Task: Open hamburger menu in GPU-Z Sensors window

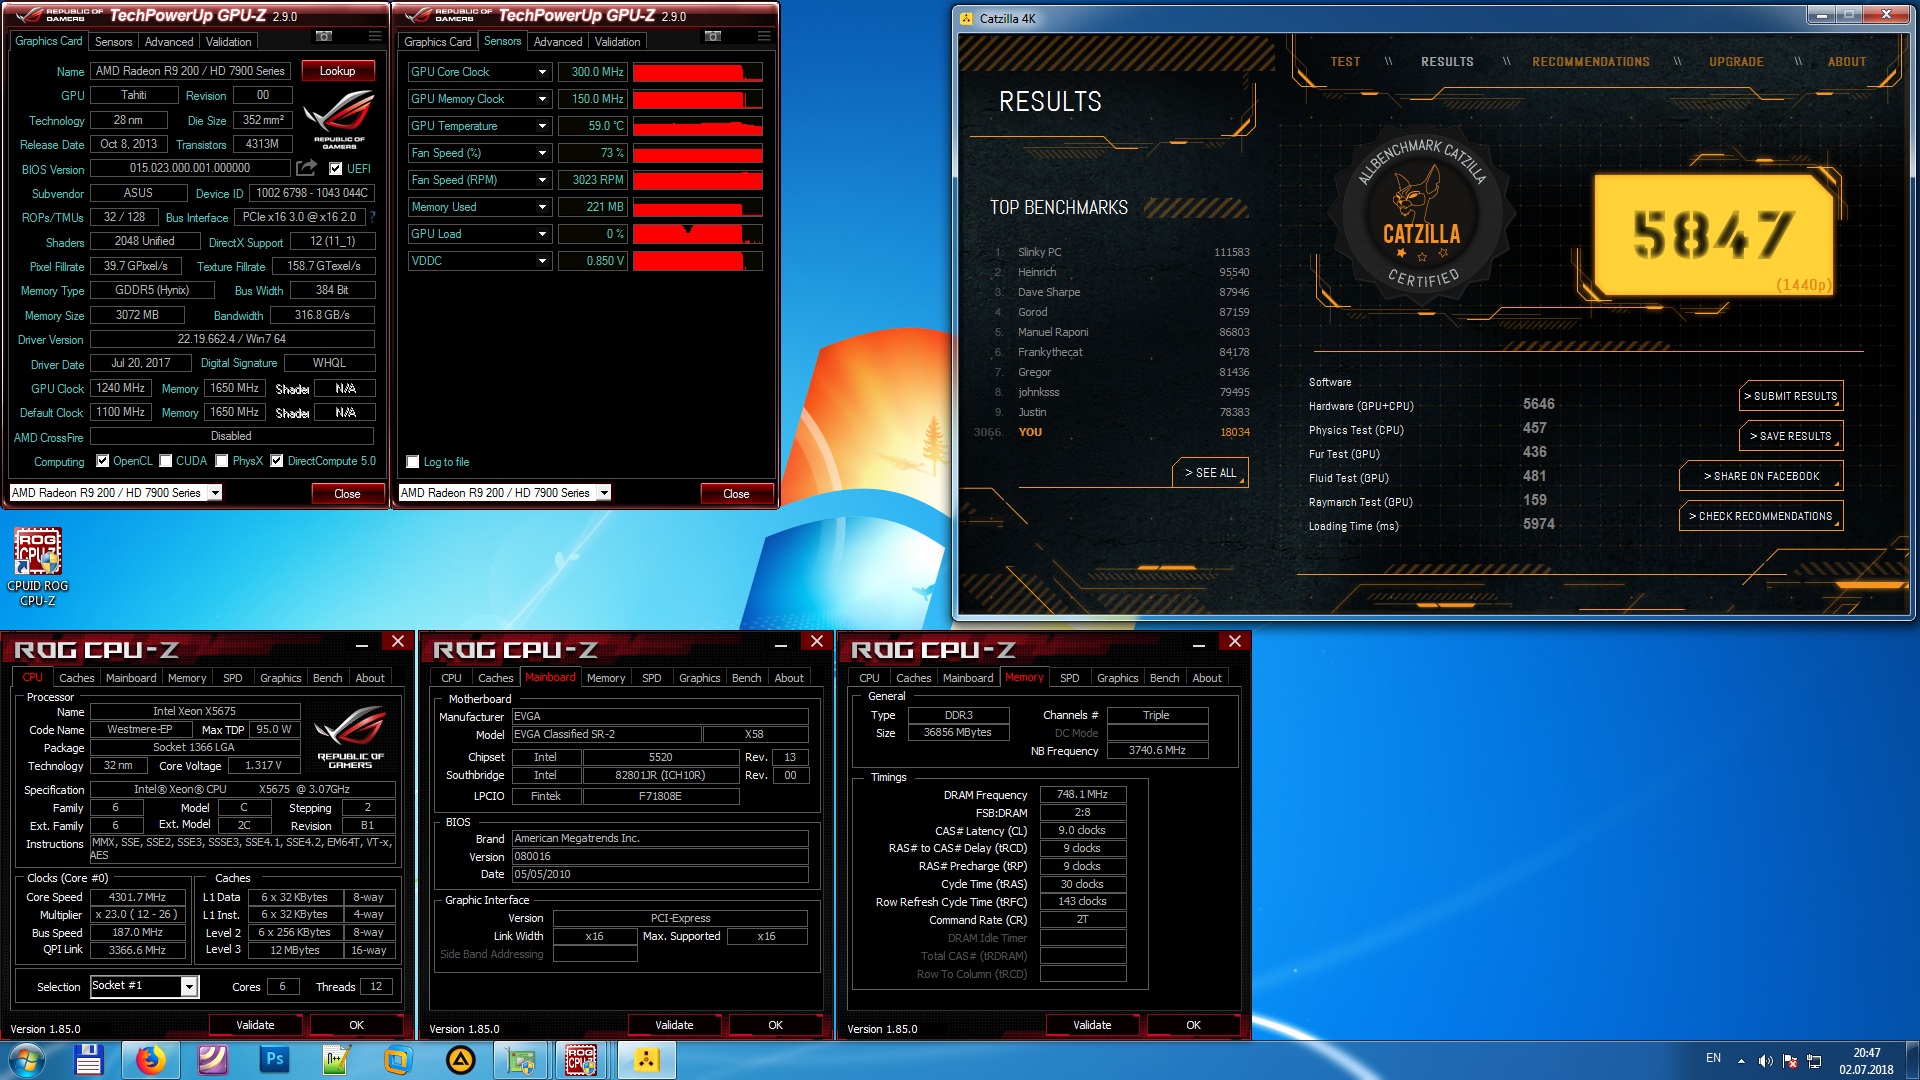Action: click(x=764, y=37)
